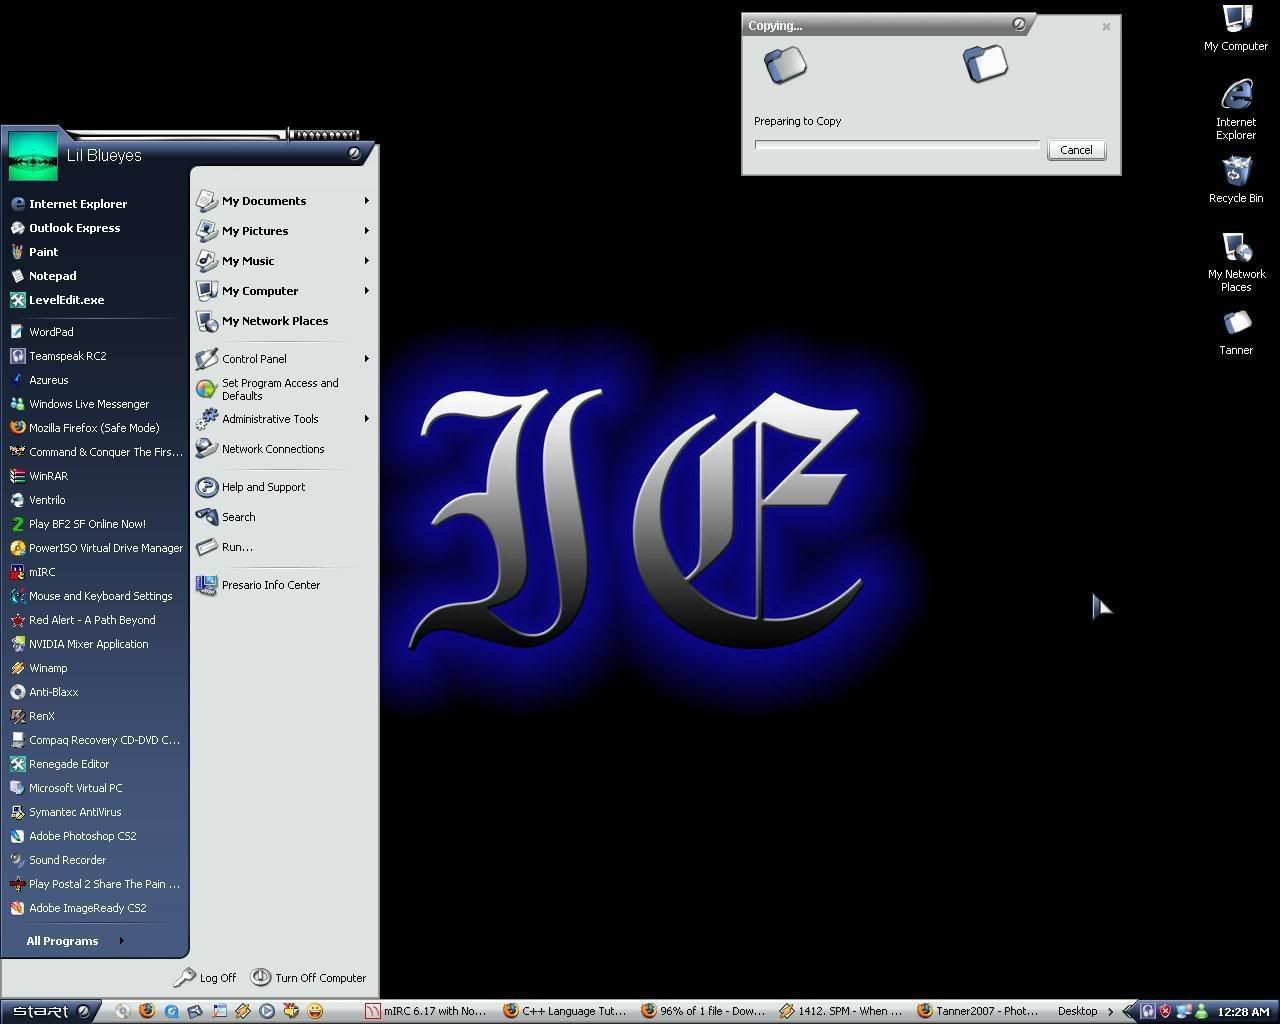Click Log Off in the Start menu
This screenshot has height=1026, width=1280.
[205, 978]
